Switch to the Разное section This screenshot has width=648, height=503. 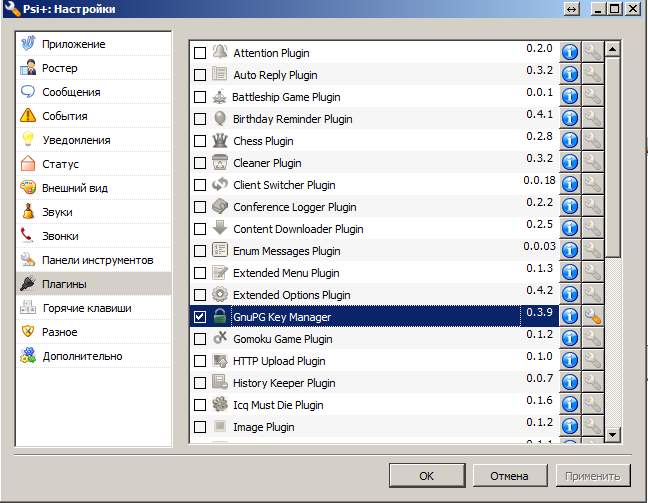coord(94,331)
